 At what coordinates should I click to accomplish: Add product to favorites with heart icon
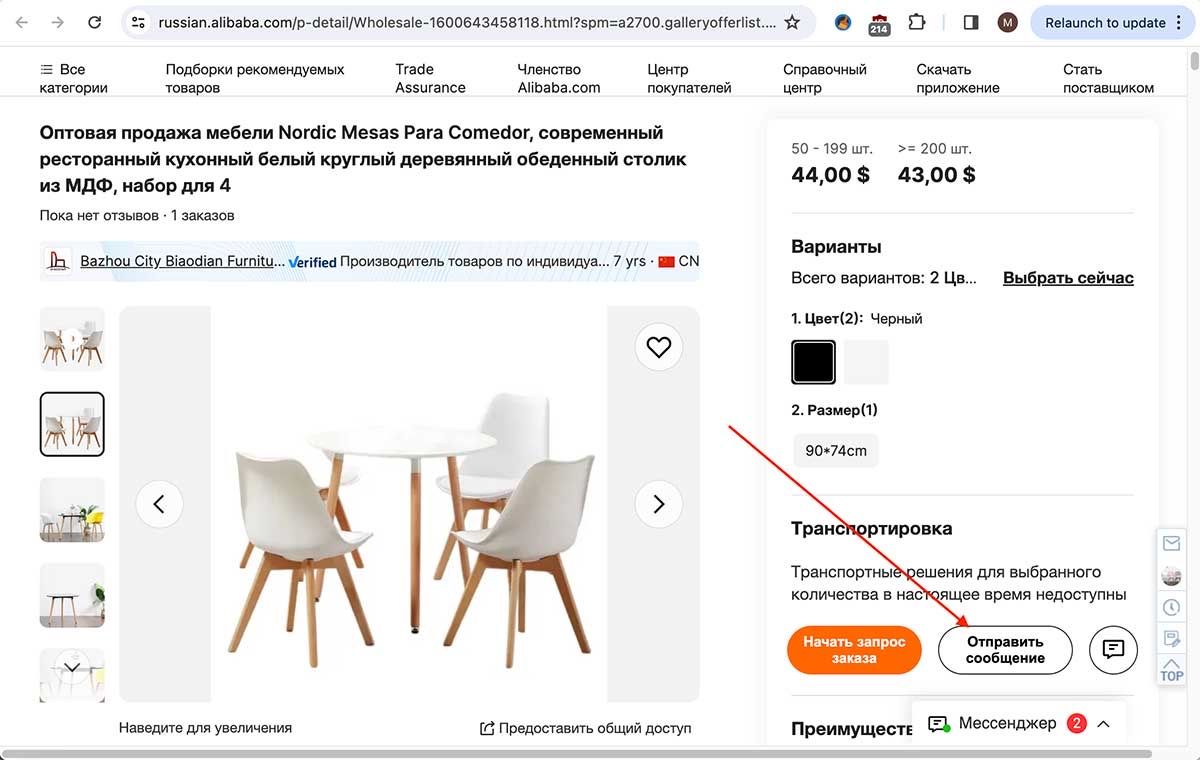tap(658, 347)
